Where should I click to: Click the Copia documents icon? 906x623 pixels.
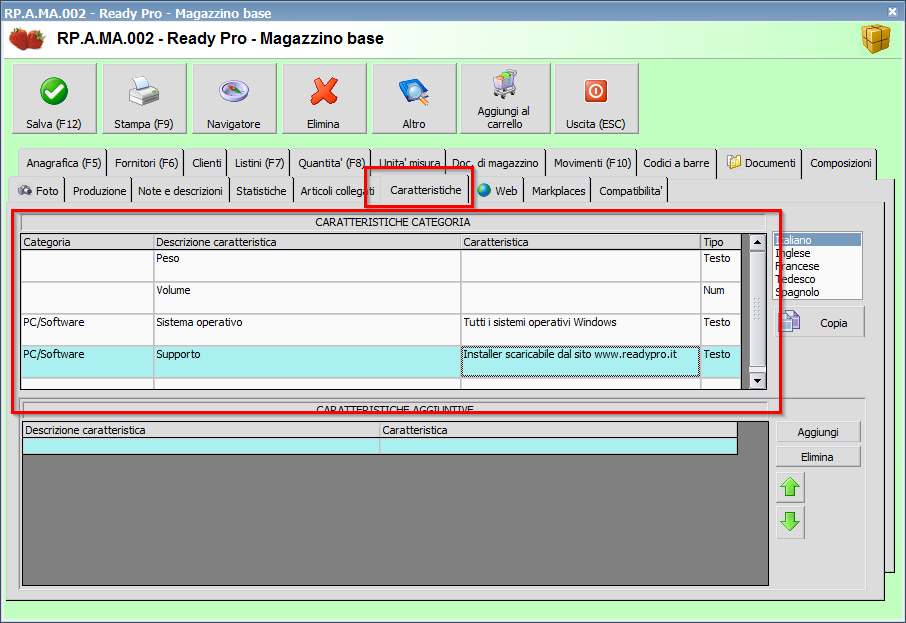coord(790,321)
